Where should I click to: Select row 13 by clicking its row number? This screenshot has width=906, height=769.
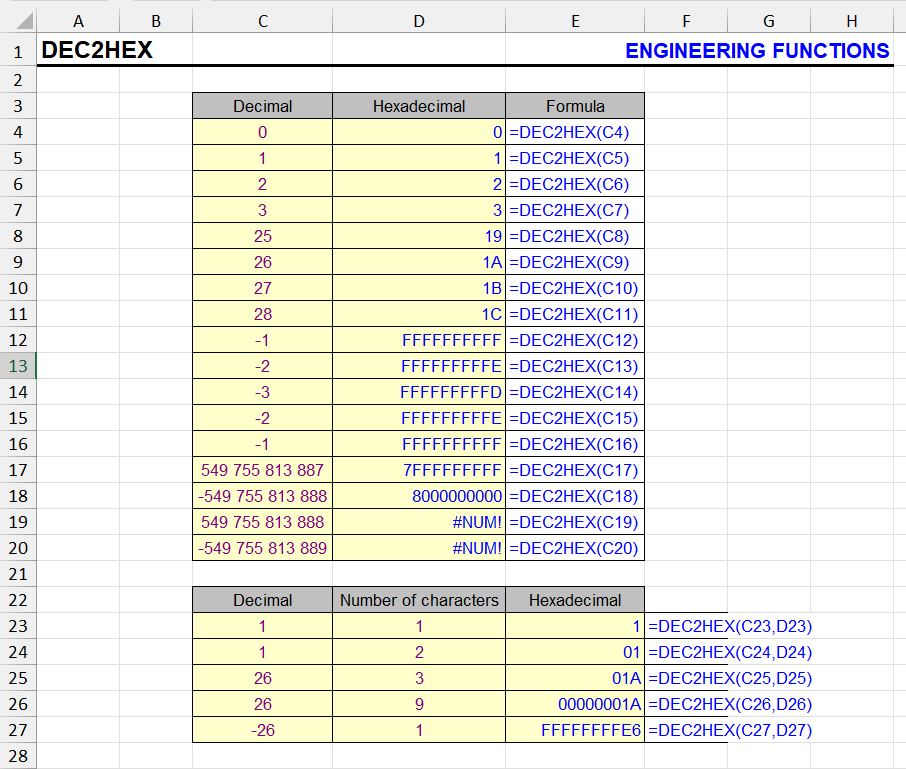click(18, 366)
